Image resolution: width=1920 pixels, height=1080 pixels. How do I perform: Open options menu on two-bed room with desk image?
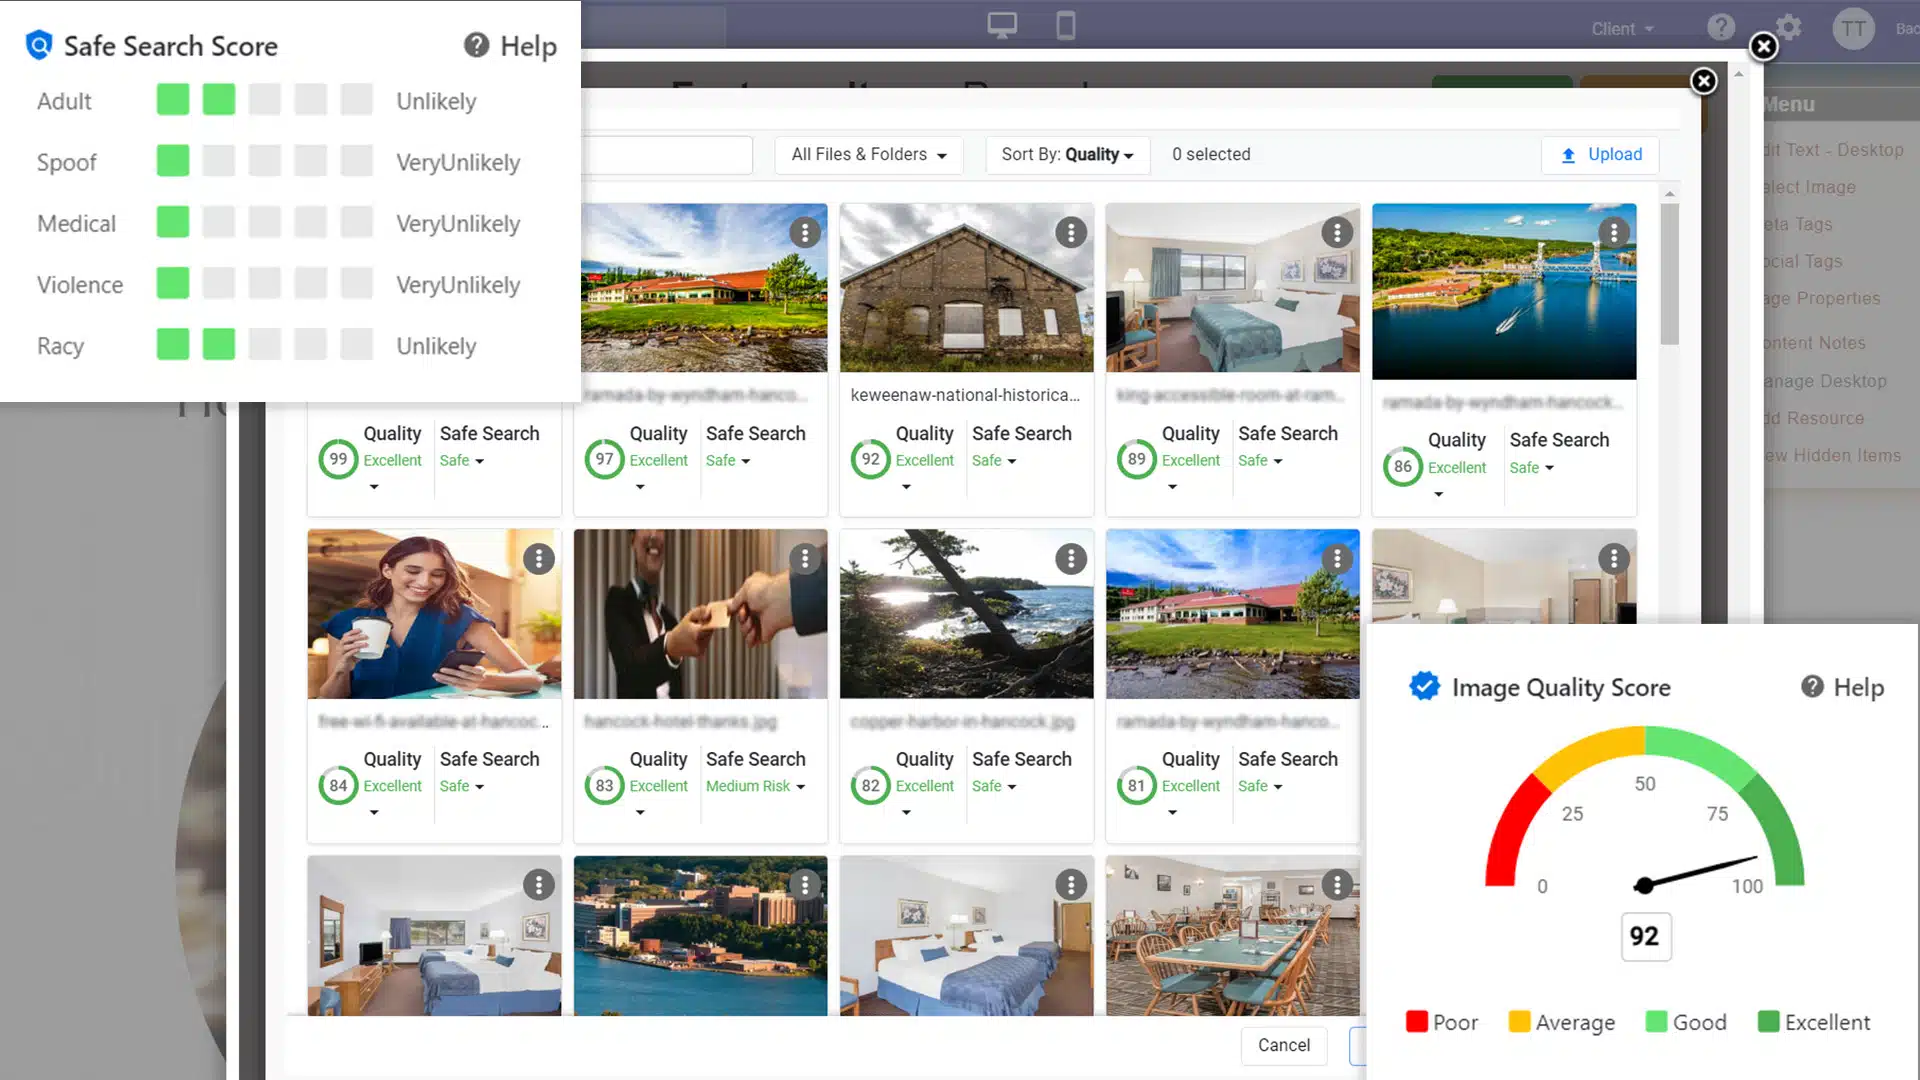click(x=539, y=885)
